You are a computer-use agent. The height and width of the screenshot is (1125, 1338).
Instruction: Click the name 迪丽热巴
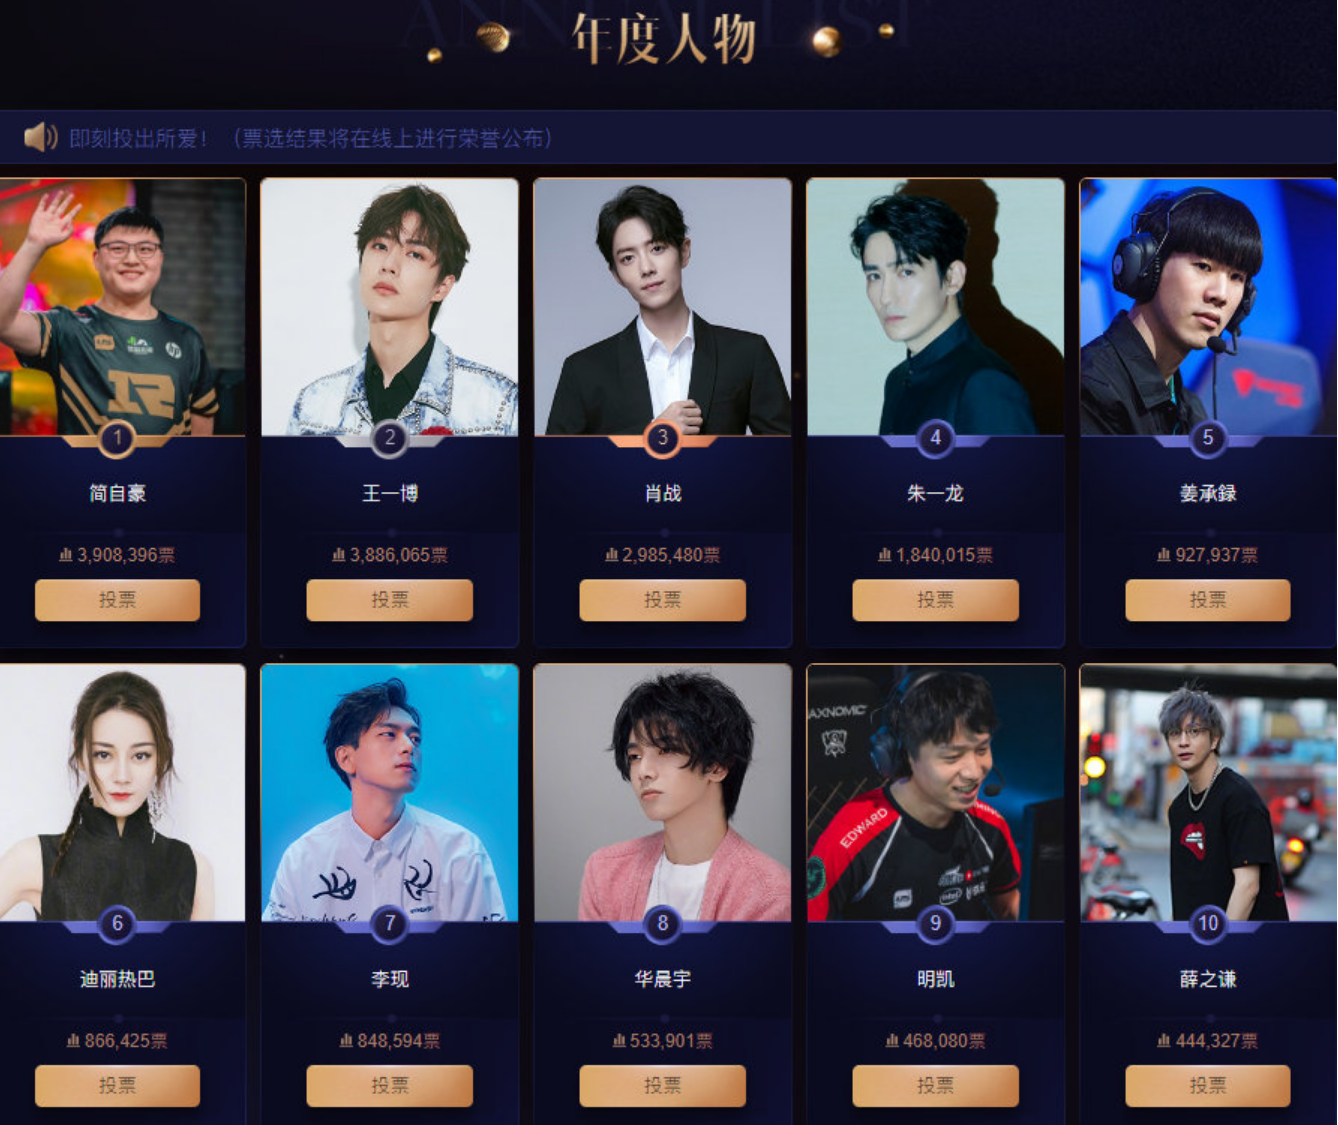[117, 979]
